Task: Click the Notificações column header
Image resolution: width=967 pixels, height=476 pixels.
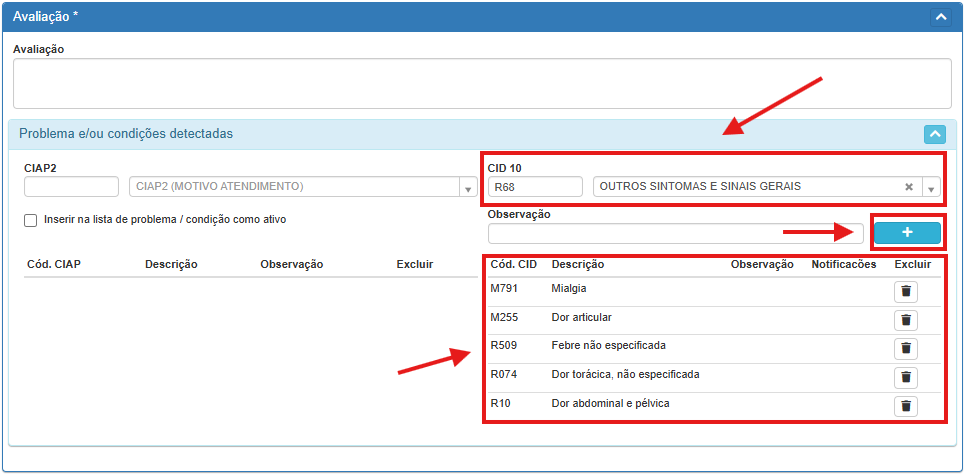Action: click(x=843, y=265)
